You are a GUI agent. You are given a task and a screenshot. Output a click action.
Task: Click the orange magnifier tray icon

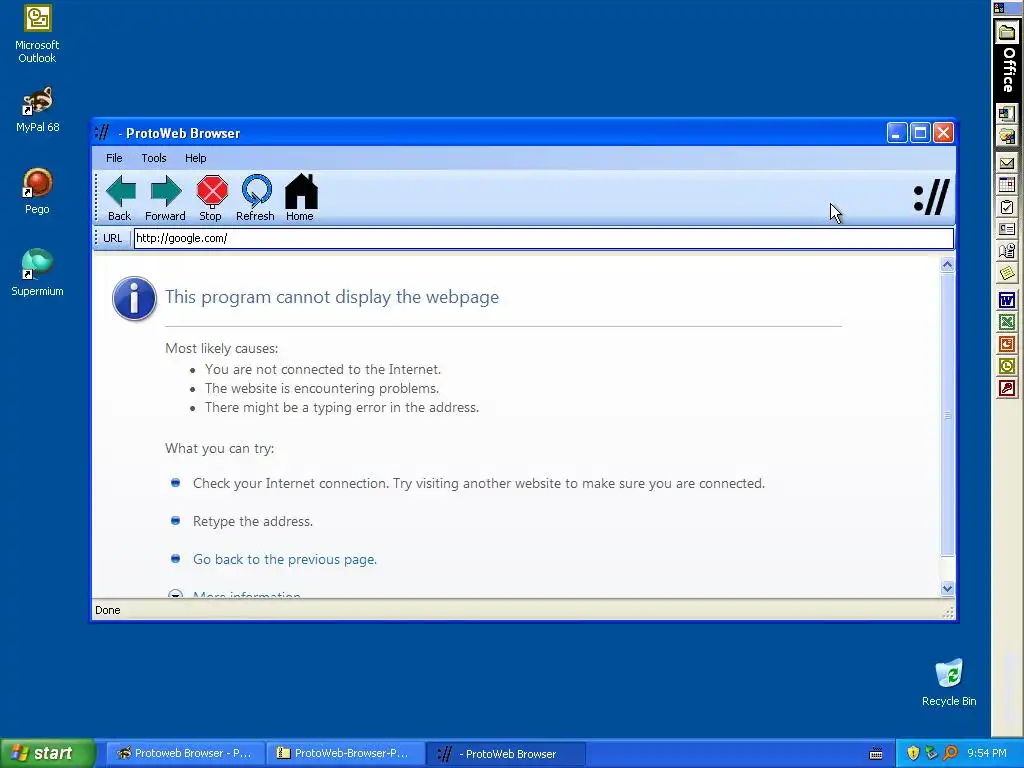[950, 754]
